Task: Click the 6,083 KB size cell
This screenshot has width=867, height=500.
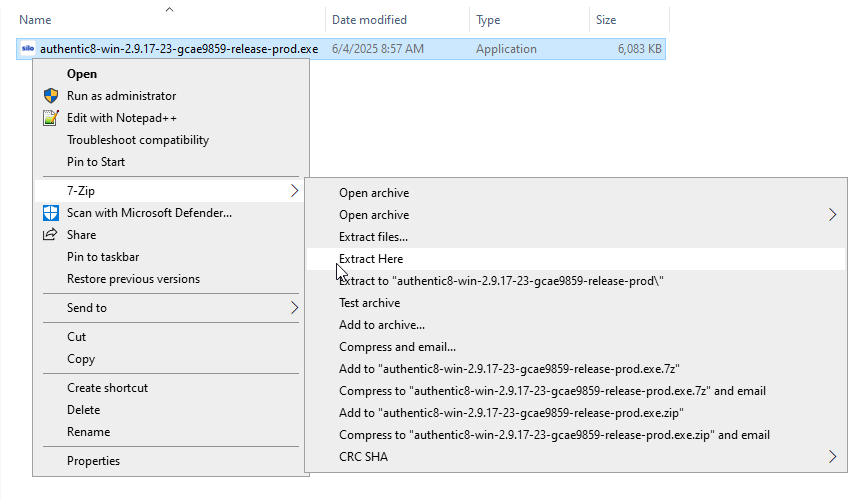Action: (x=640, y=49)
